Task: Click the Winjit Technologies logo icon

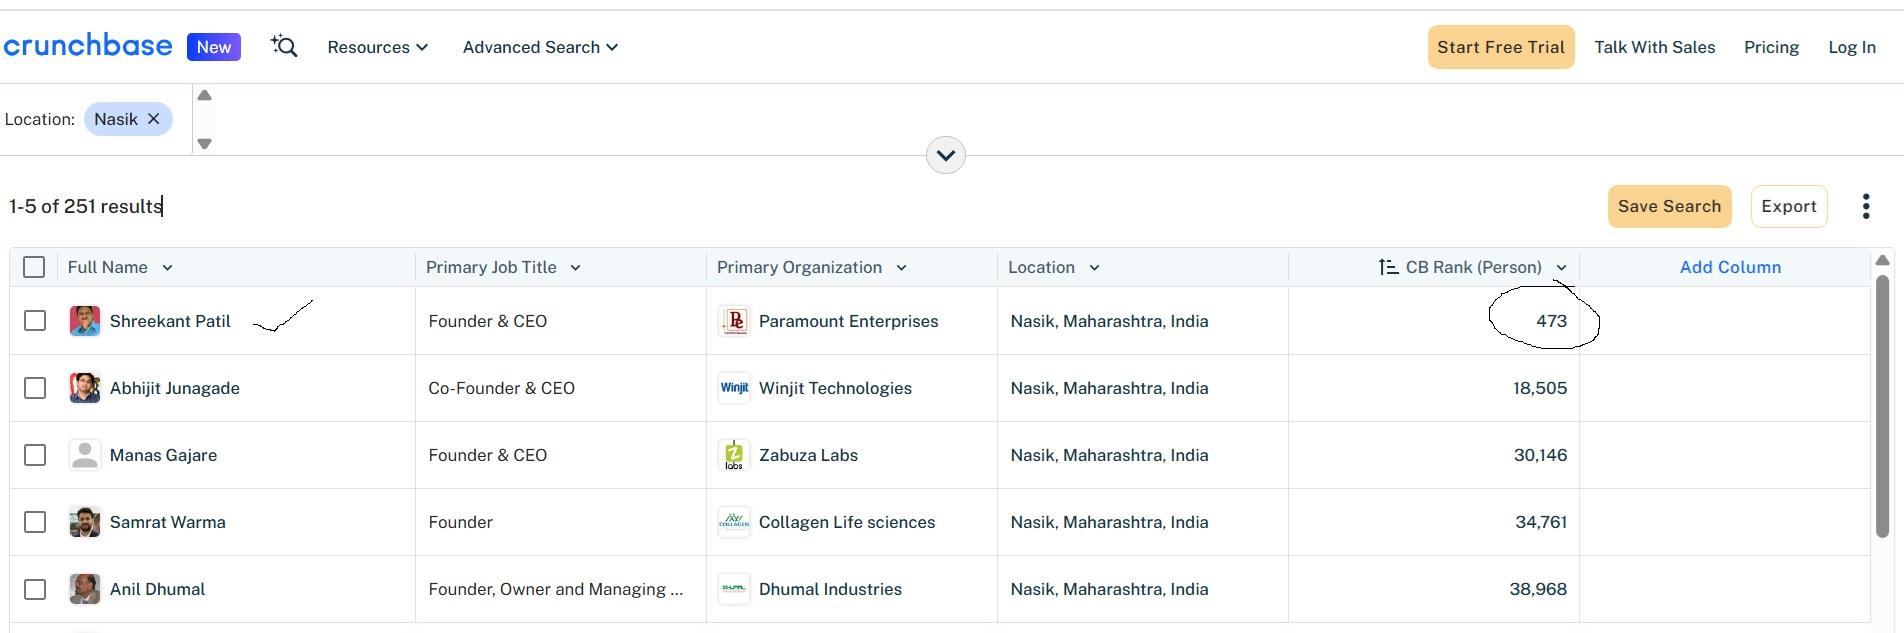Action: click(x=734, y=388)
